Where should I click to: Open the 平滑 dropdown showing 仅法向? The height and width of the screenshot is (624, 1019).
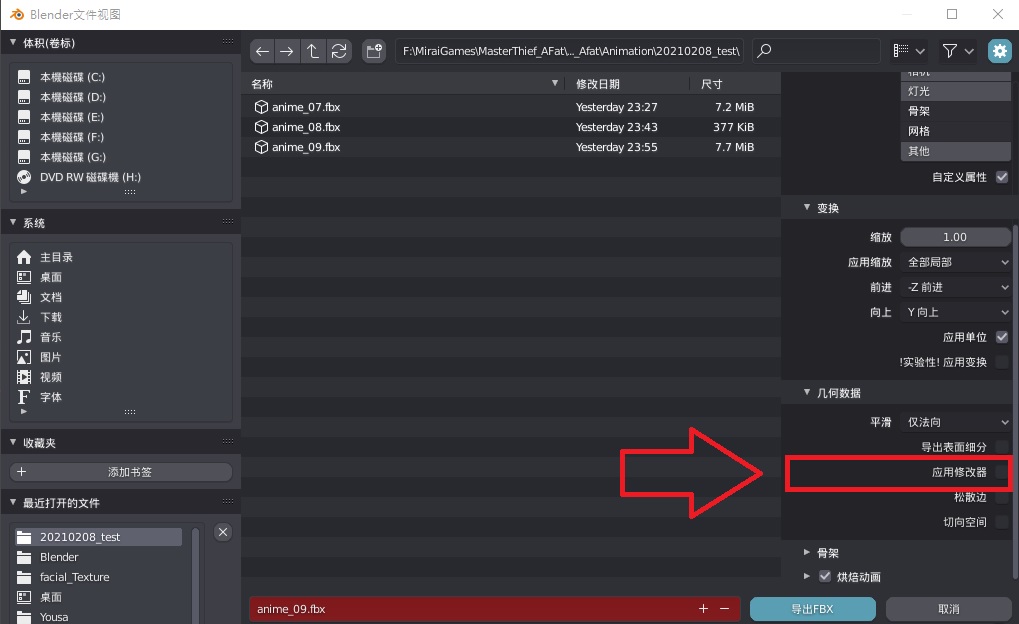tap(956, 422)
